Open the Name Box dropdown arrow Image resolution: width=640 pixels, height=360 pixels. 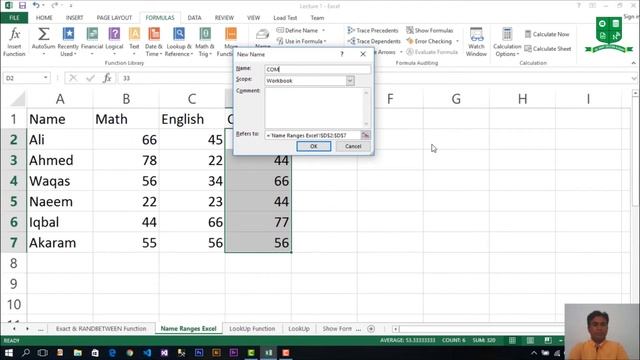coord(45,78)
